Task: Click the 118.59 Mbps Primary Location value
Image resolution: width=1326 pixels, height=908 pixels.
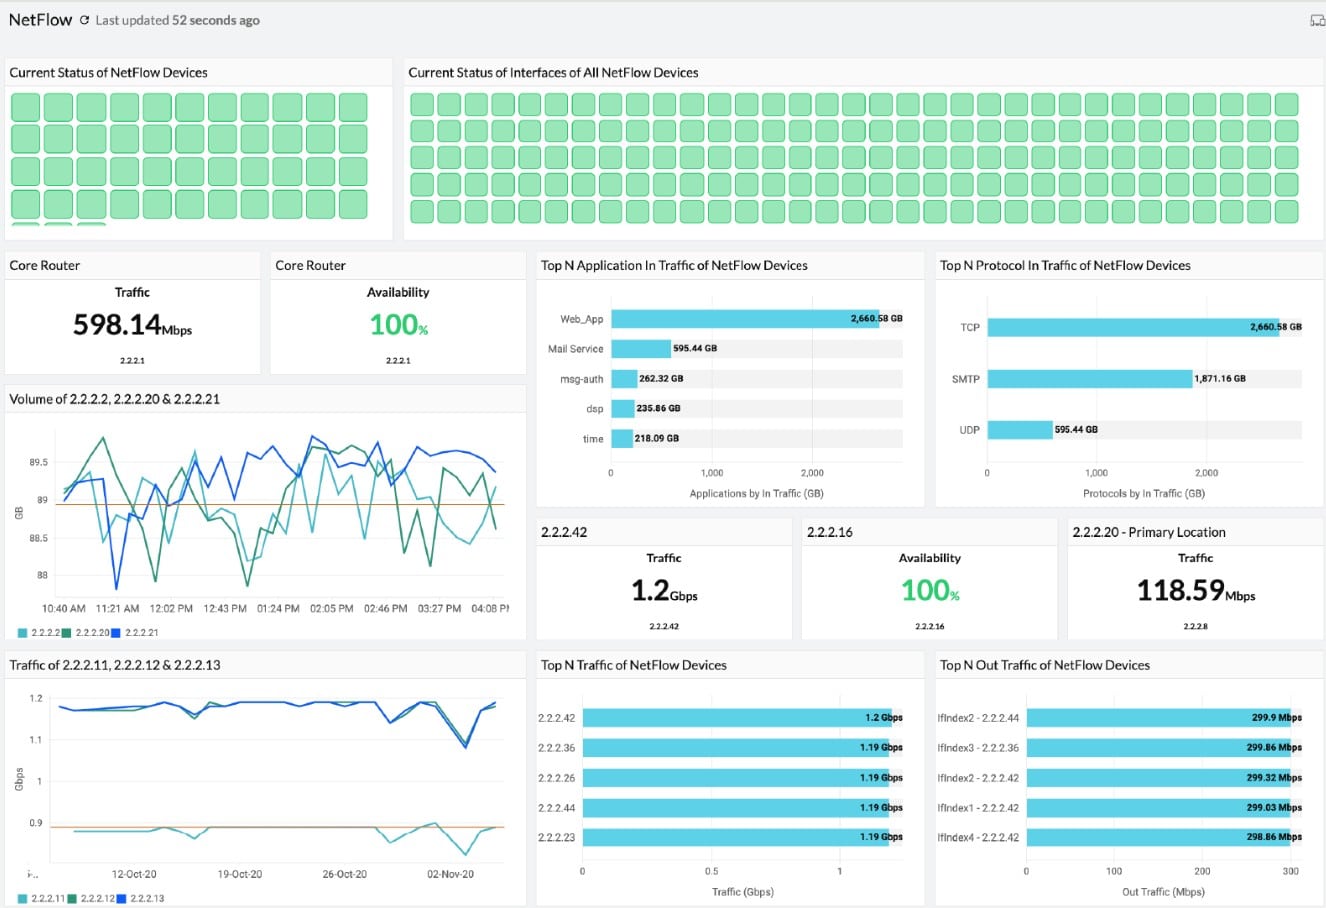Action: (1196, 591)
